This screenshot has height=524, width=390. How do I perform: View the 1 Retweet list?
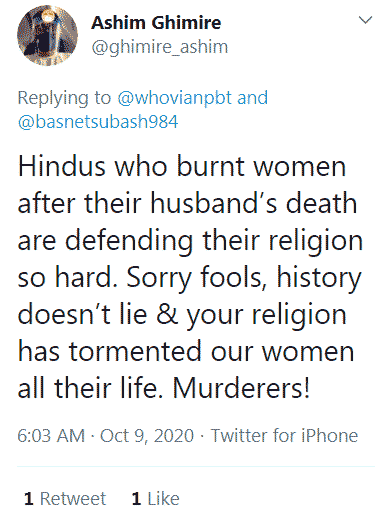pyautogui.click(x=65, y=499)
